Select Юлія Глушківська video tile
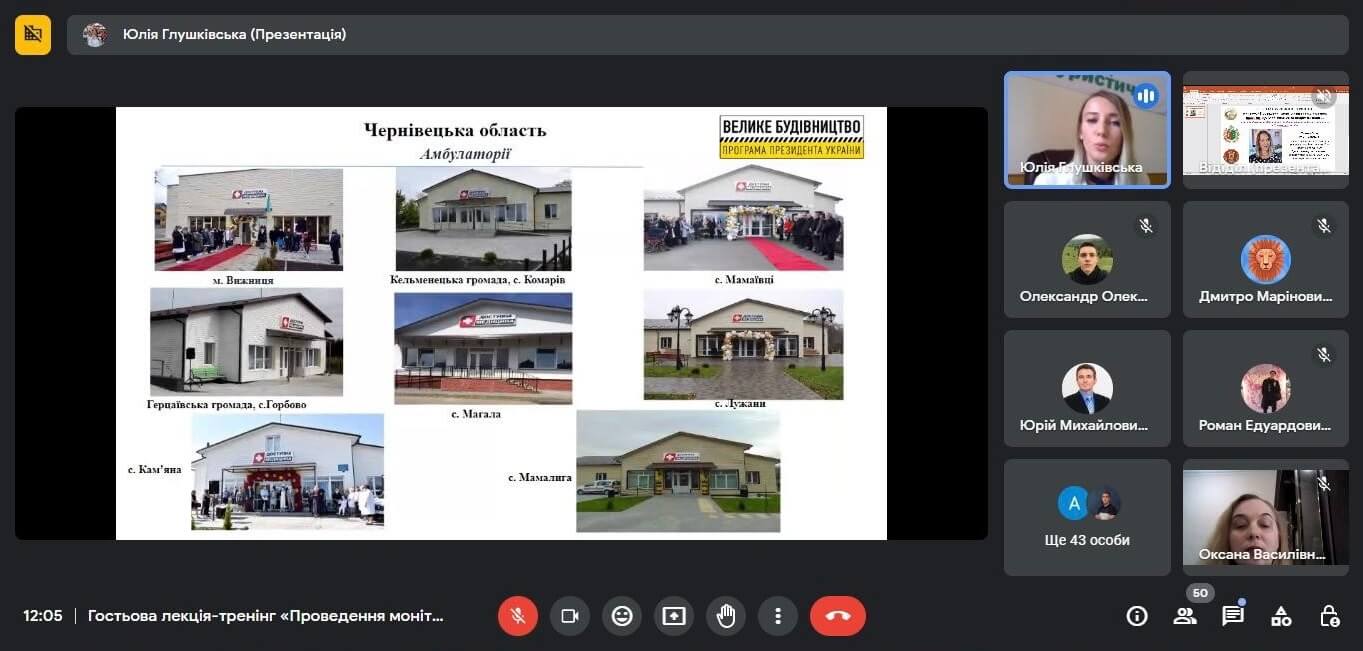The height and width of the screenshot is (651, 1363). [x=1087, y=129]
